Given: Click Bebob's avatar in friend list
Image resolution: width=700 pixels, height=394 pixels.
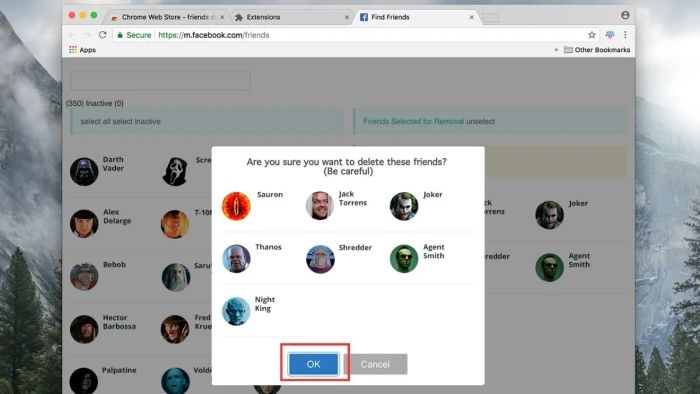Looking at the screenshot, I should coord(84,276).
